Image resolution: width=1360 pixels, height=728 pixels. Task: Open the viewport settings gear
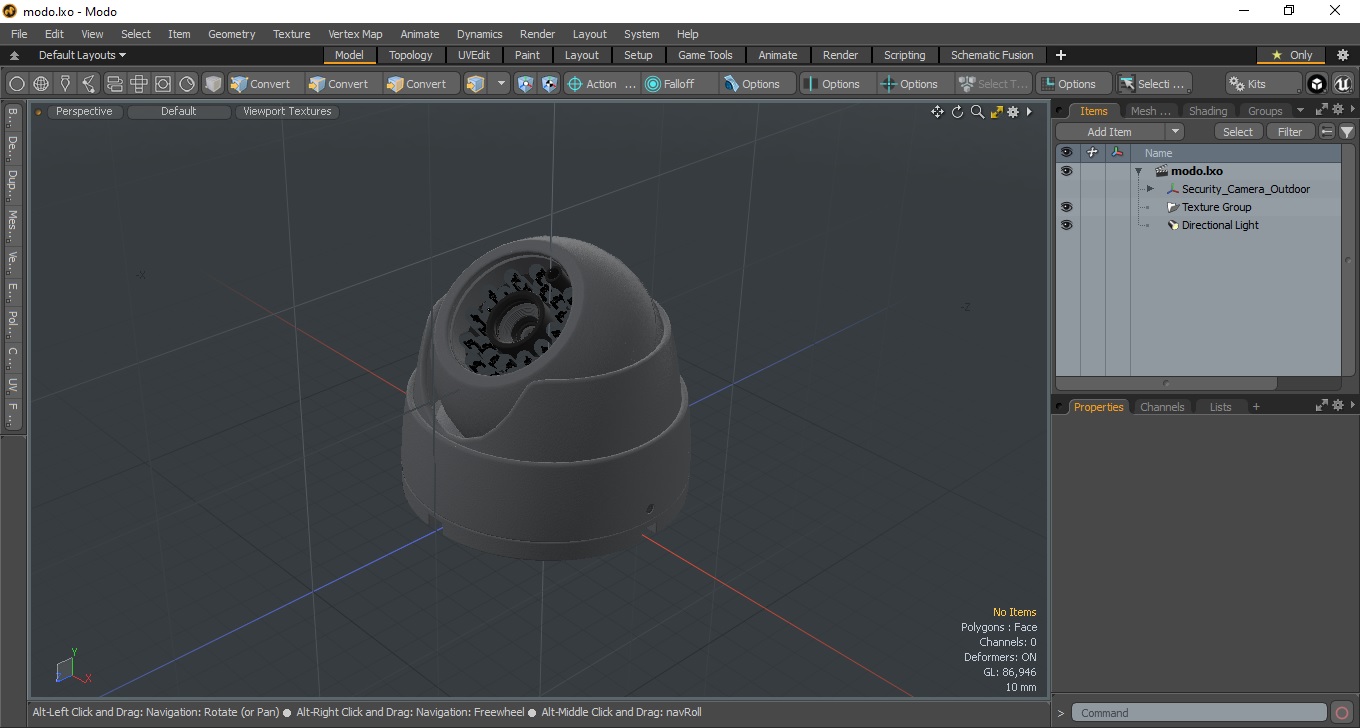[x=1013, y=112]
